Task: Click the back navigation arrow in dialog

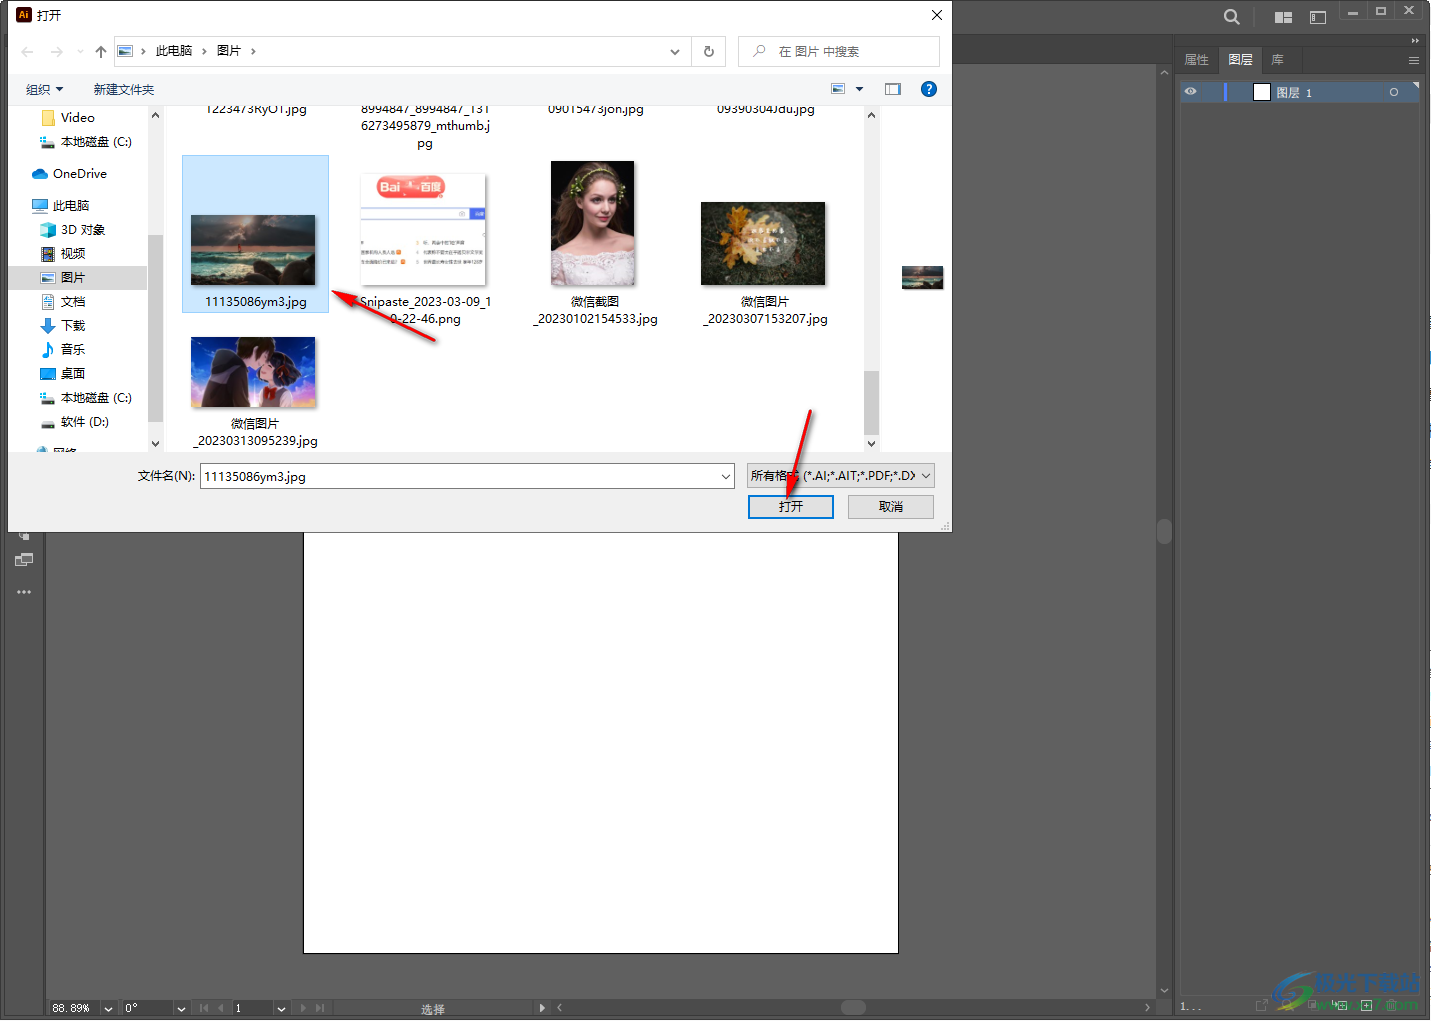Action: coord(27,51)
